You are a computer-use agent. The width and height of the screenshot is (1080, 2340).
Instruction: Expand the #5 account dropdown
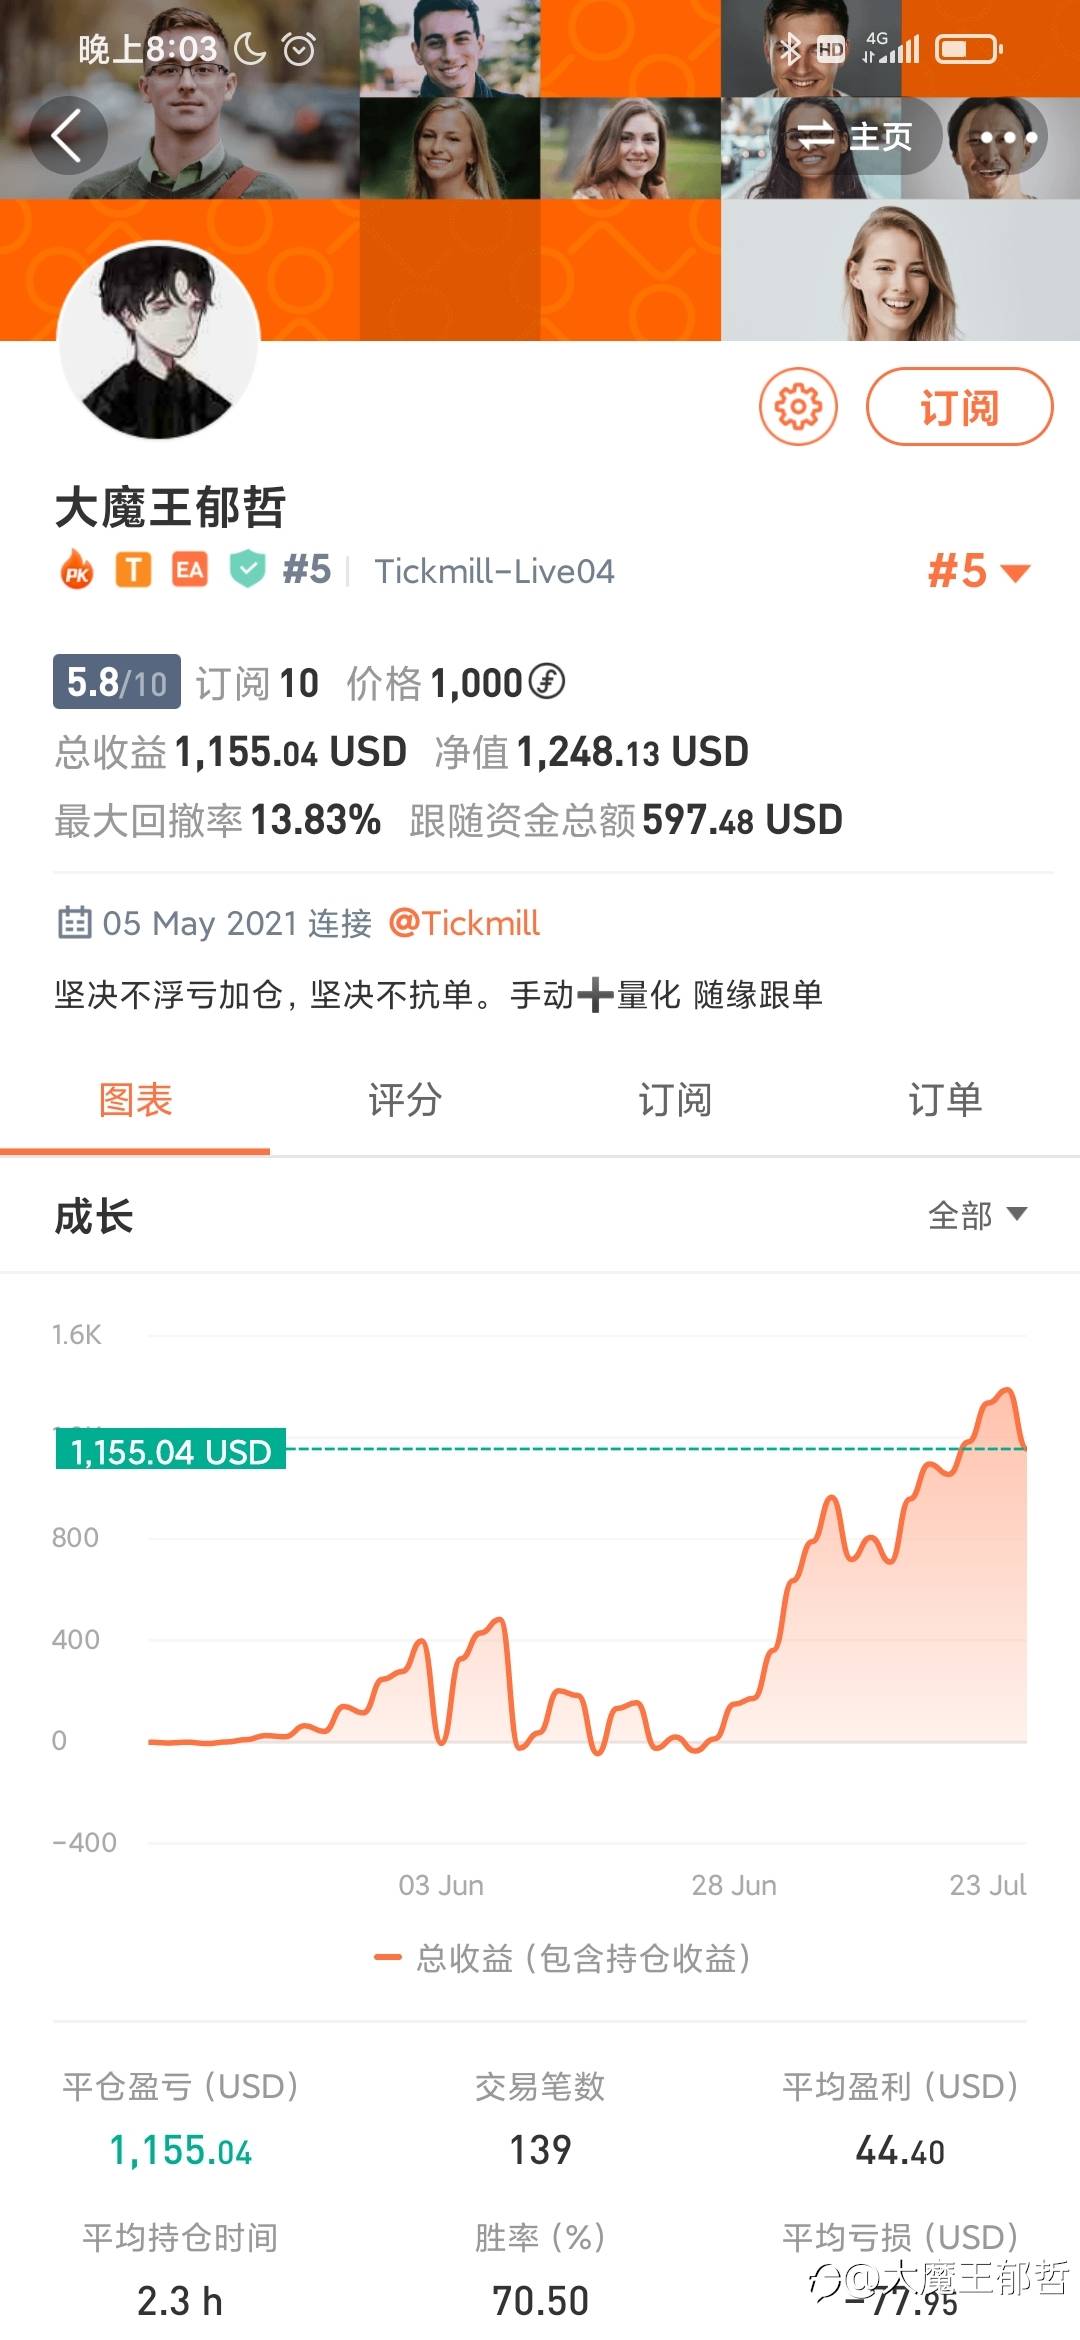tap(978, 572)
